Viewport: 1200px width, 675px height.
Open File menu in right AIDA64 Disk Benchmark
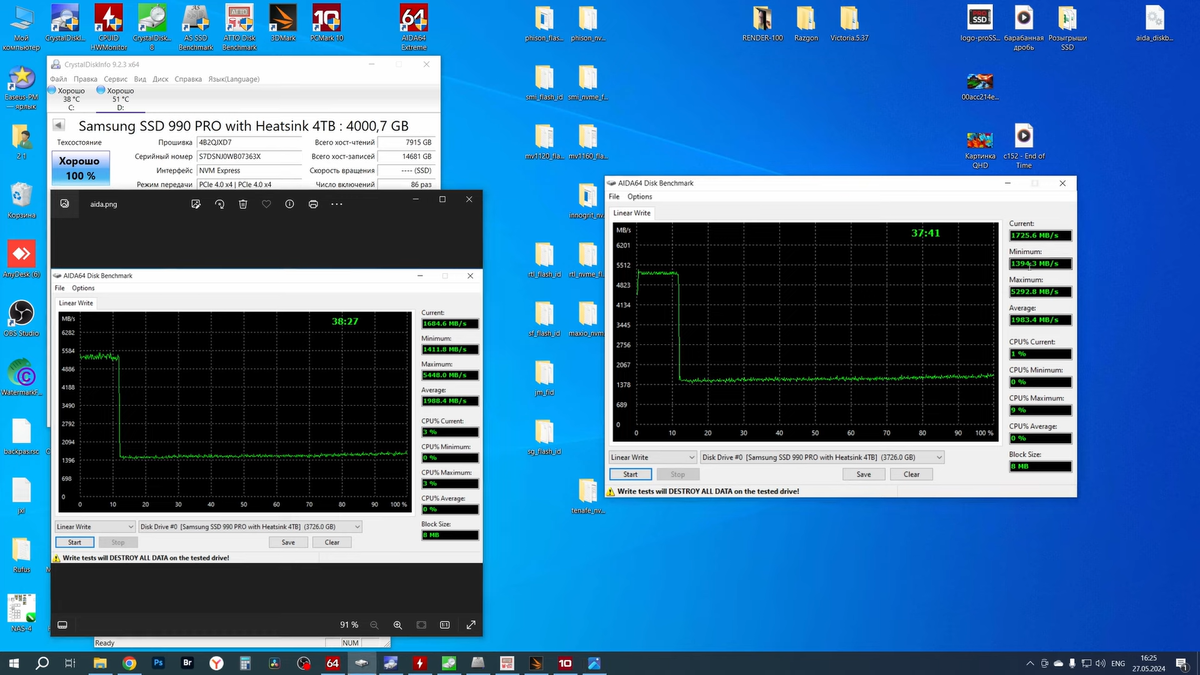614,197
